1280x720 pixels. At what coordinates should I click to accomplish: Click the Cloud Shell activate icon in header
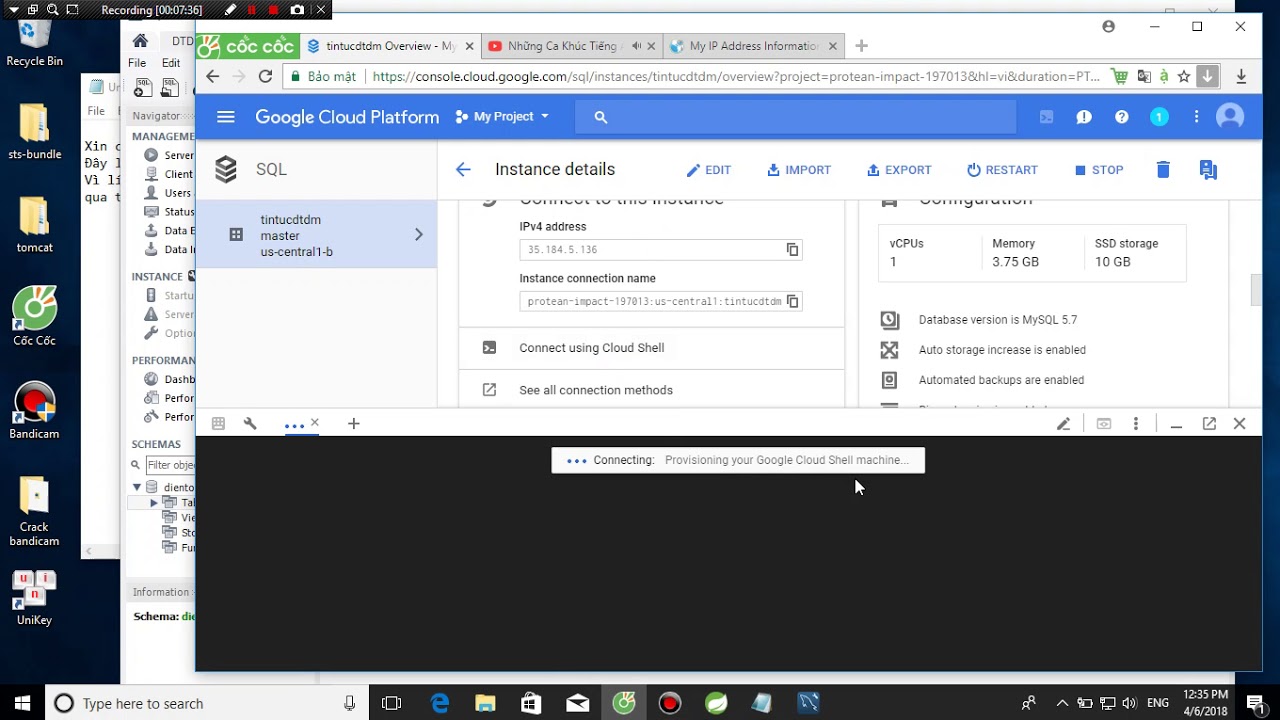1046,117
